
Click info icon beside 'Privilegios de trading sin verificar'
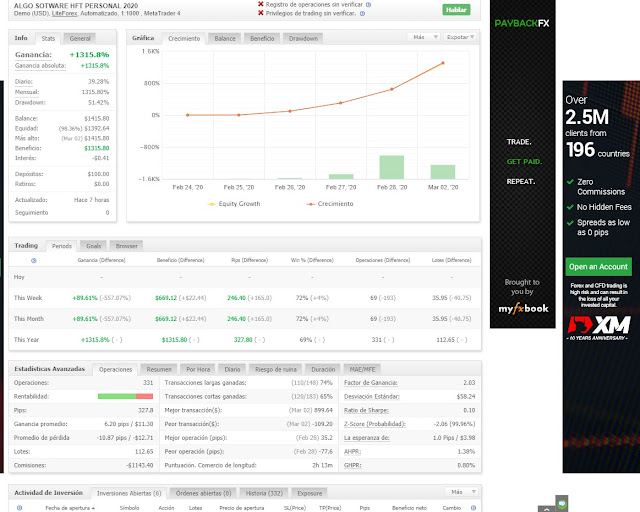(362, 13)
